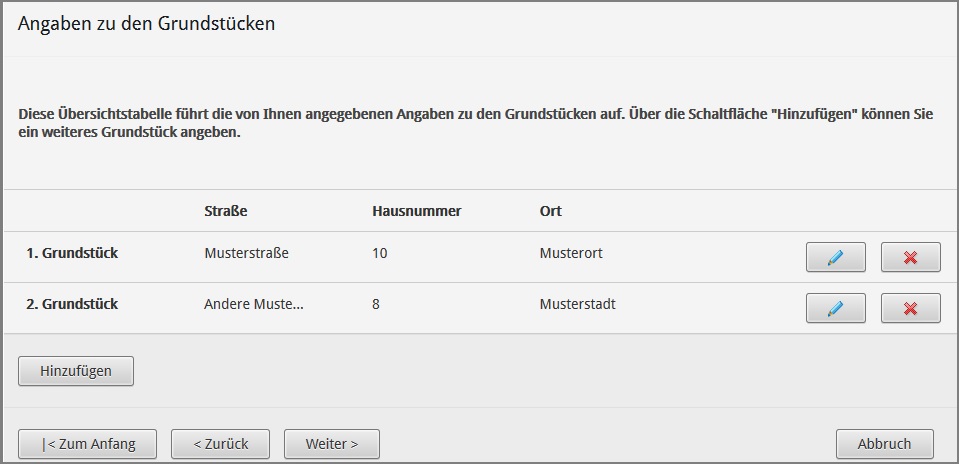Click the Ort column header
This screenshot has height=464, width=959.
coord(550,211)
